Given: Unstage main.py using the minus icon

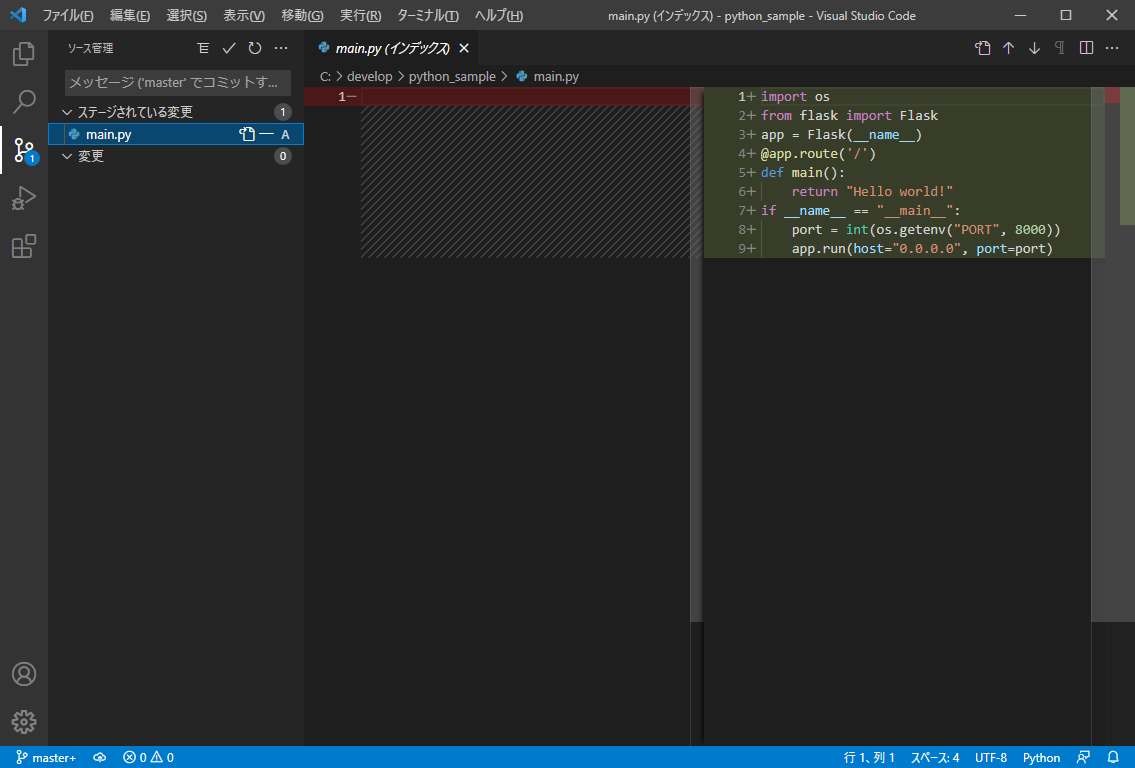Looking at the screenshot, I should tap(267, 134).
